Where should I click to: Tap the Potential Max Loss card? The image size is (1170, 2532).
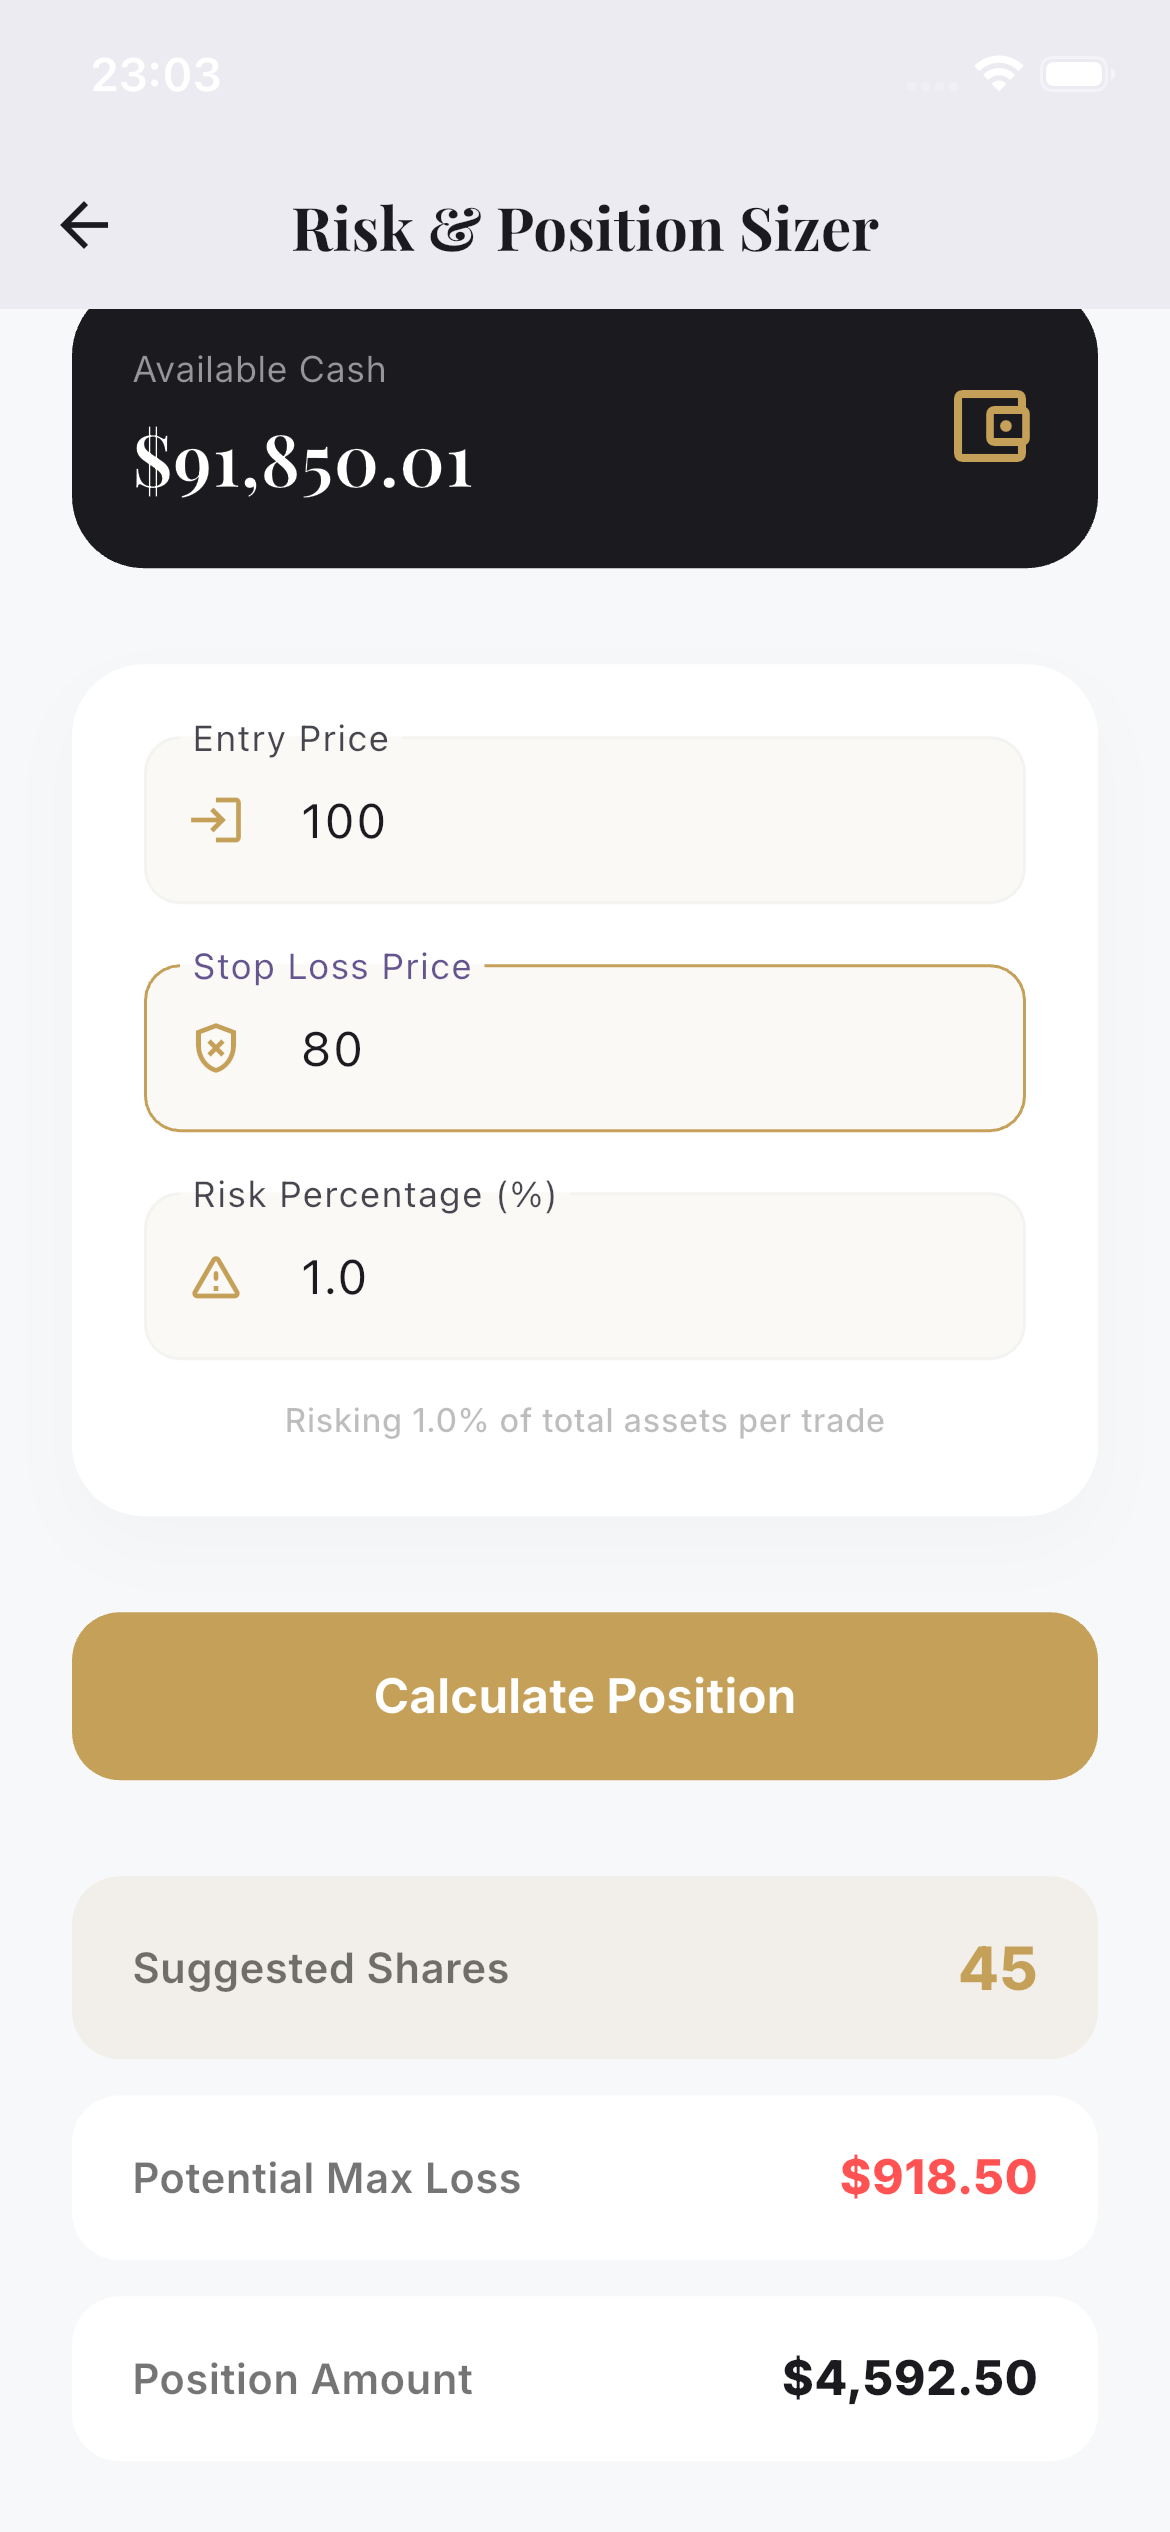[584, 2177]
